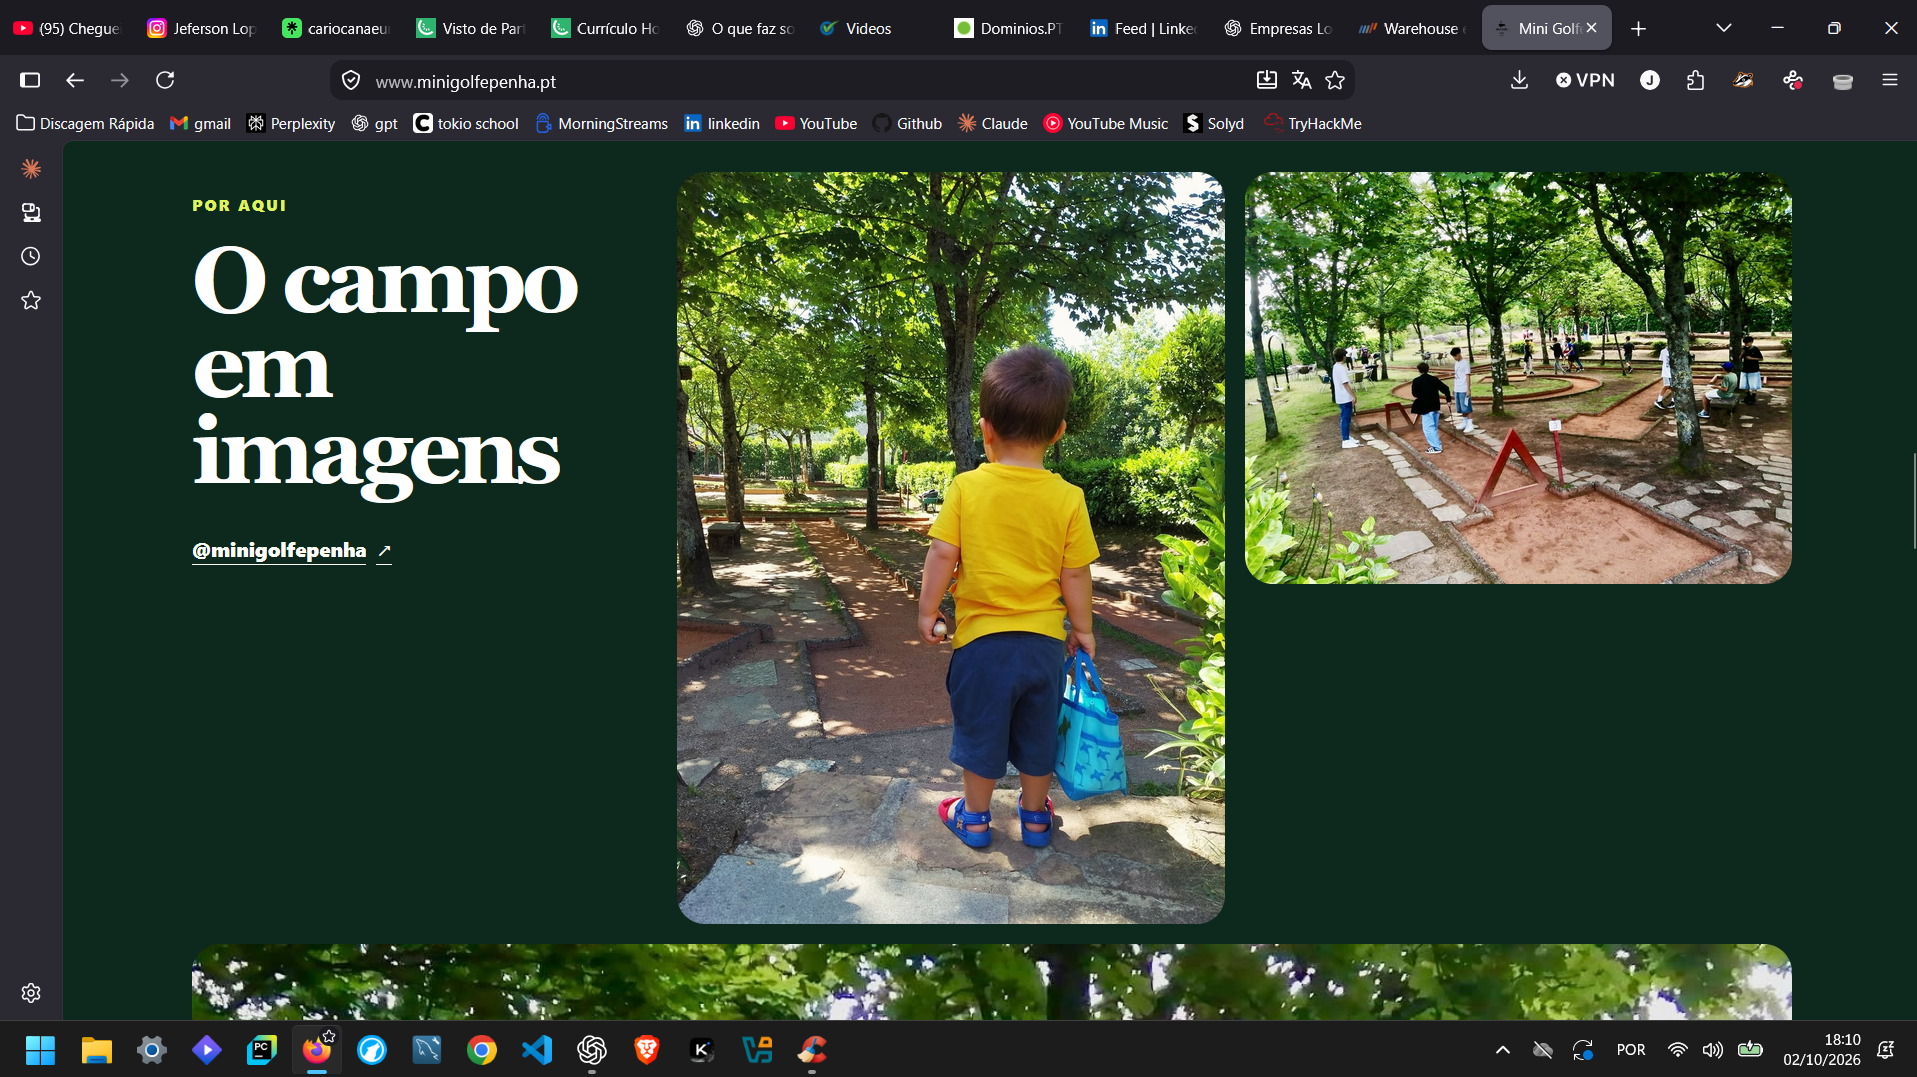
Task: Open history clock in sidebar
Action: pos(31,257)
